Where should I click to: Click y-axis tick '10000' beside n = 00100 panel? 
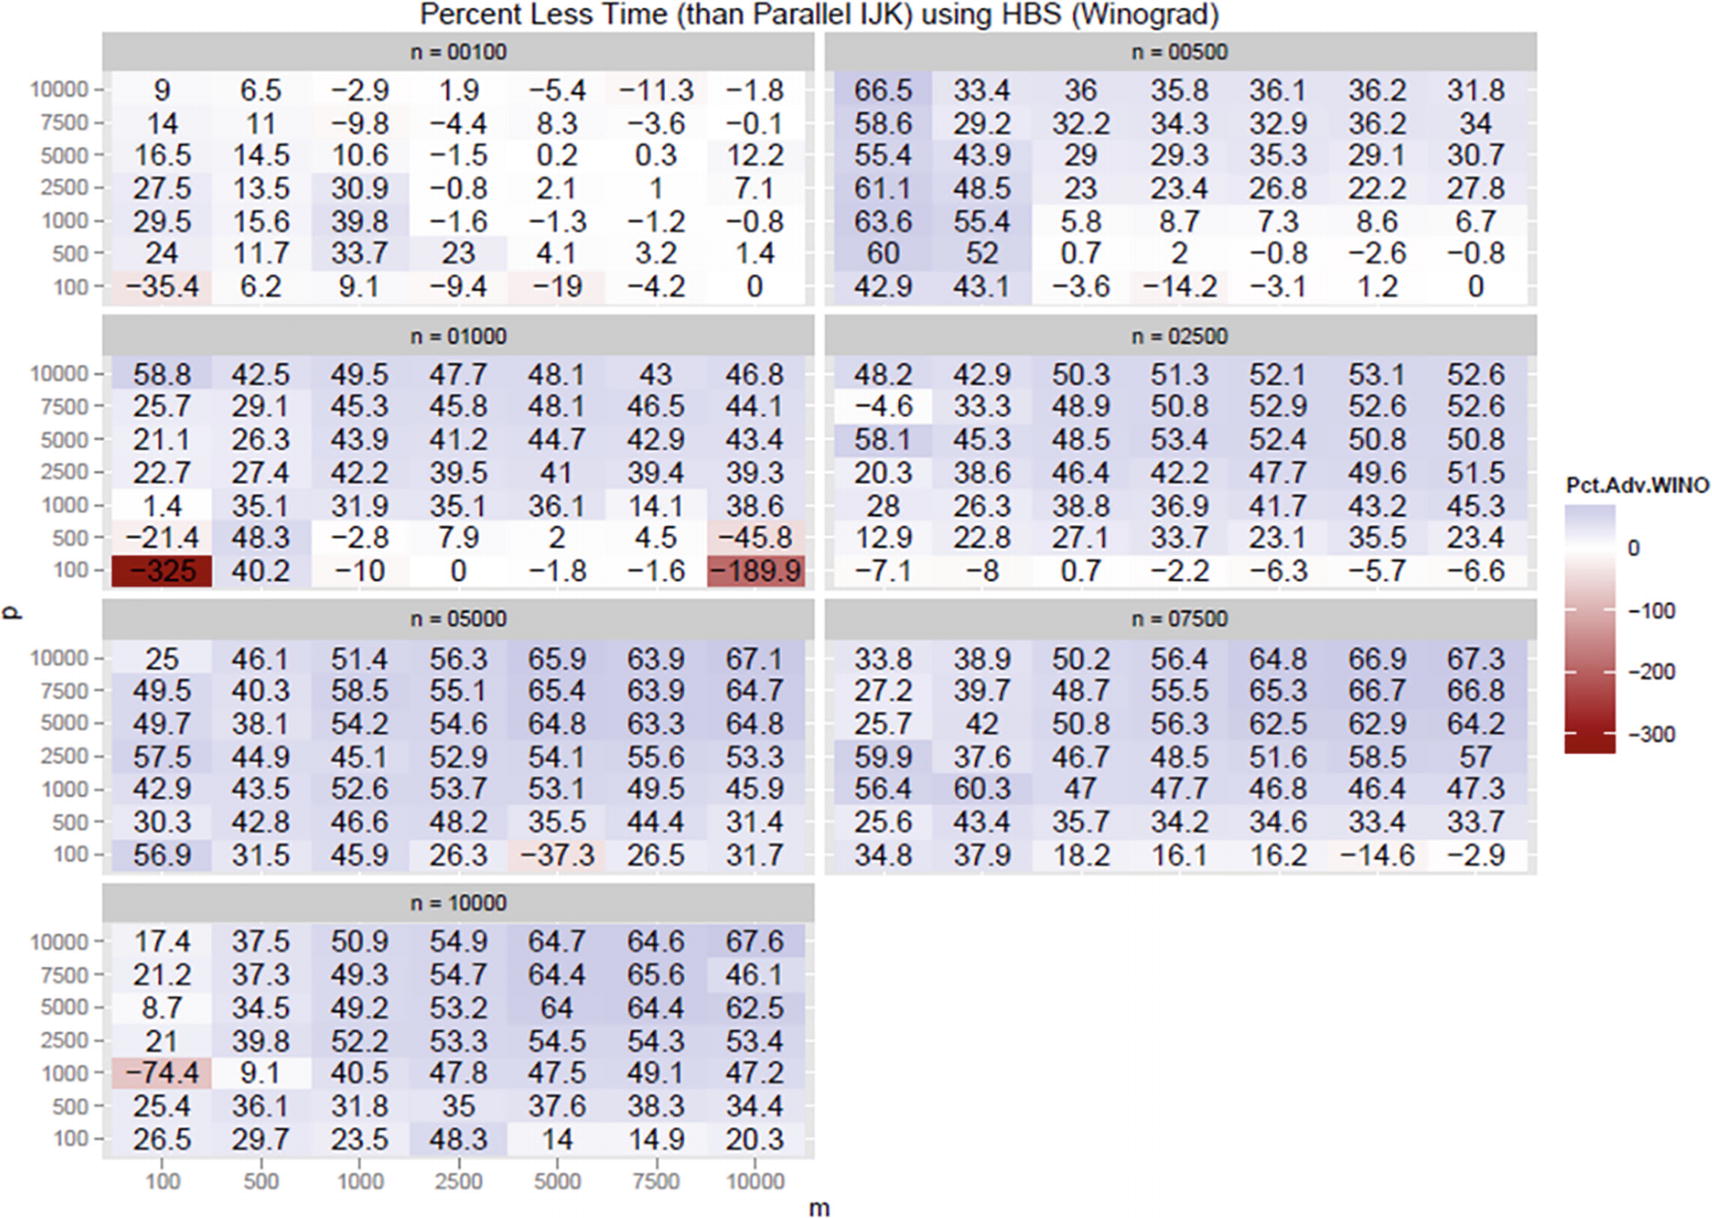pos(60,89)
